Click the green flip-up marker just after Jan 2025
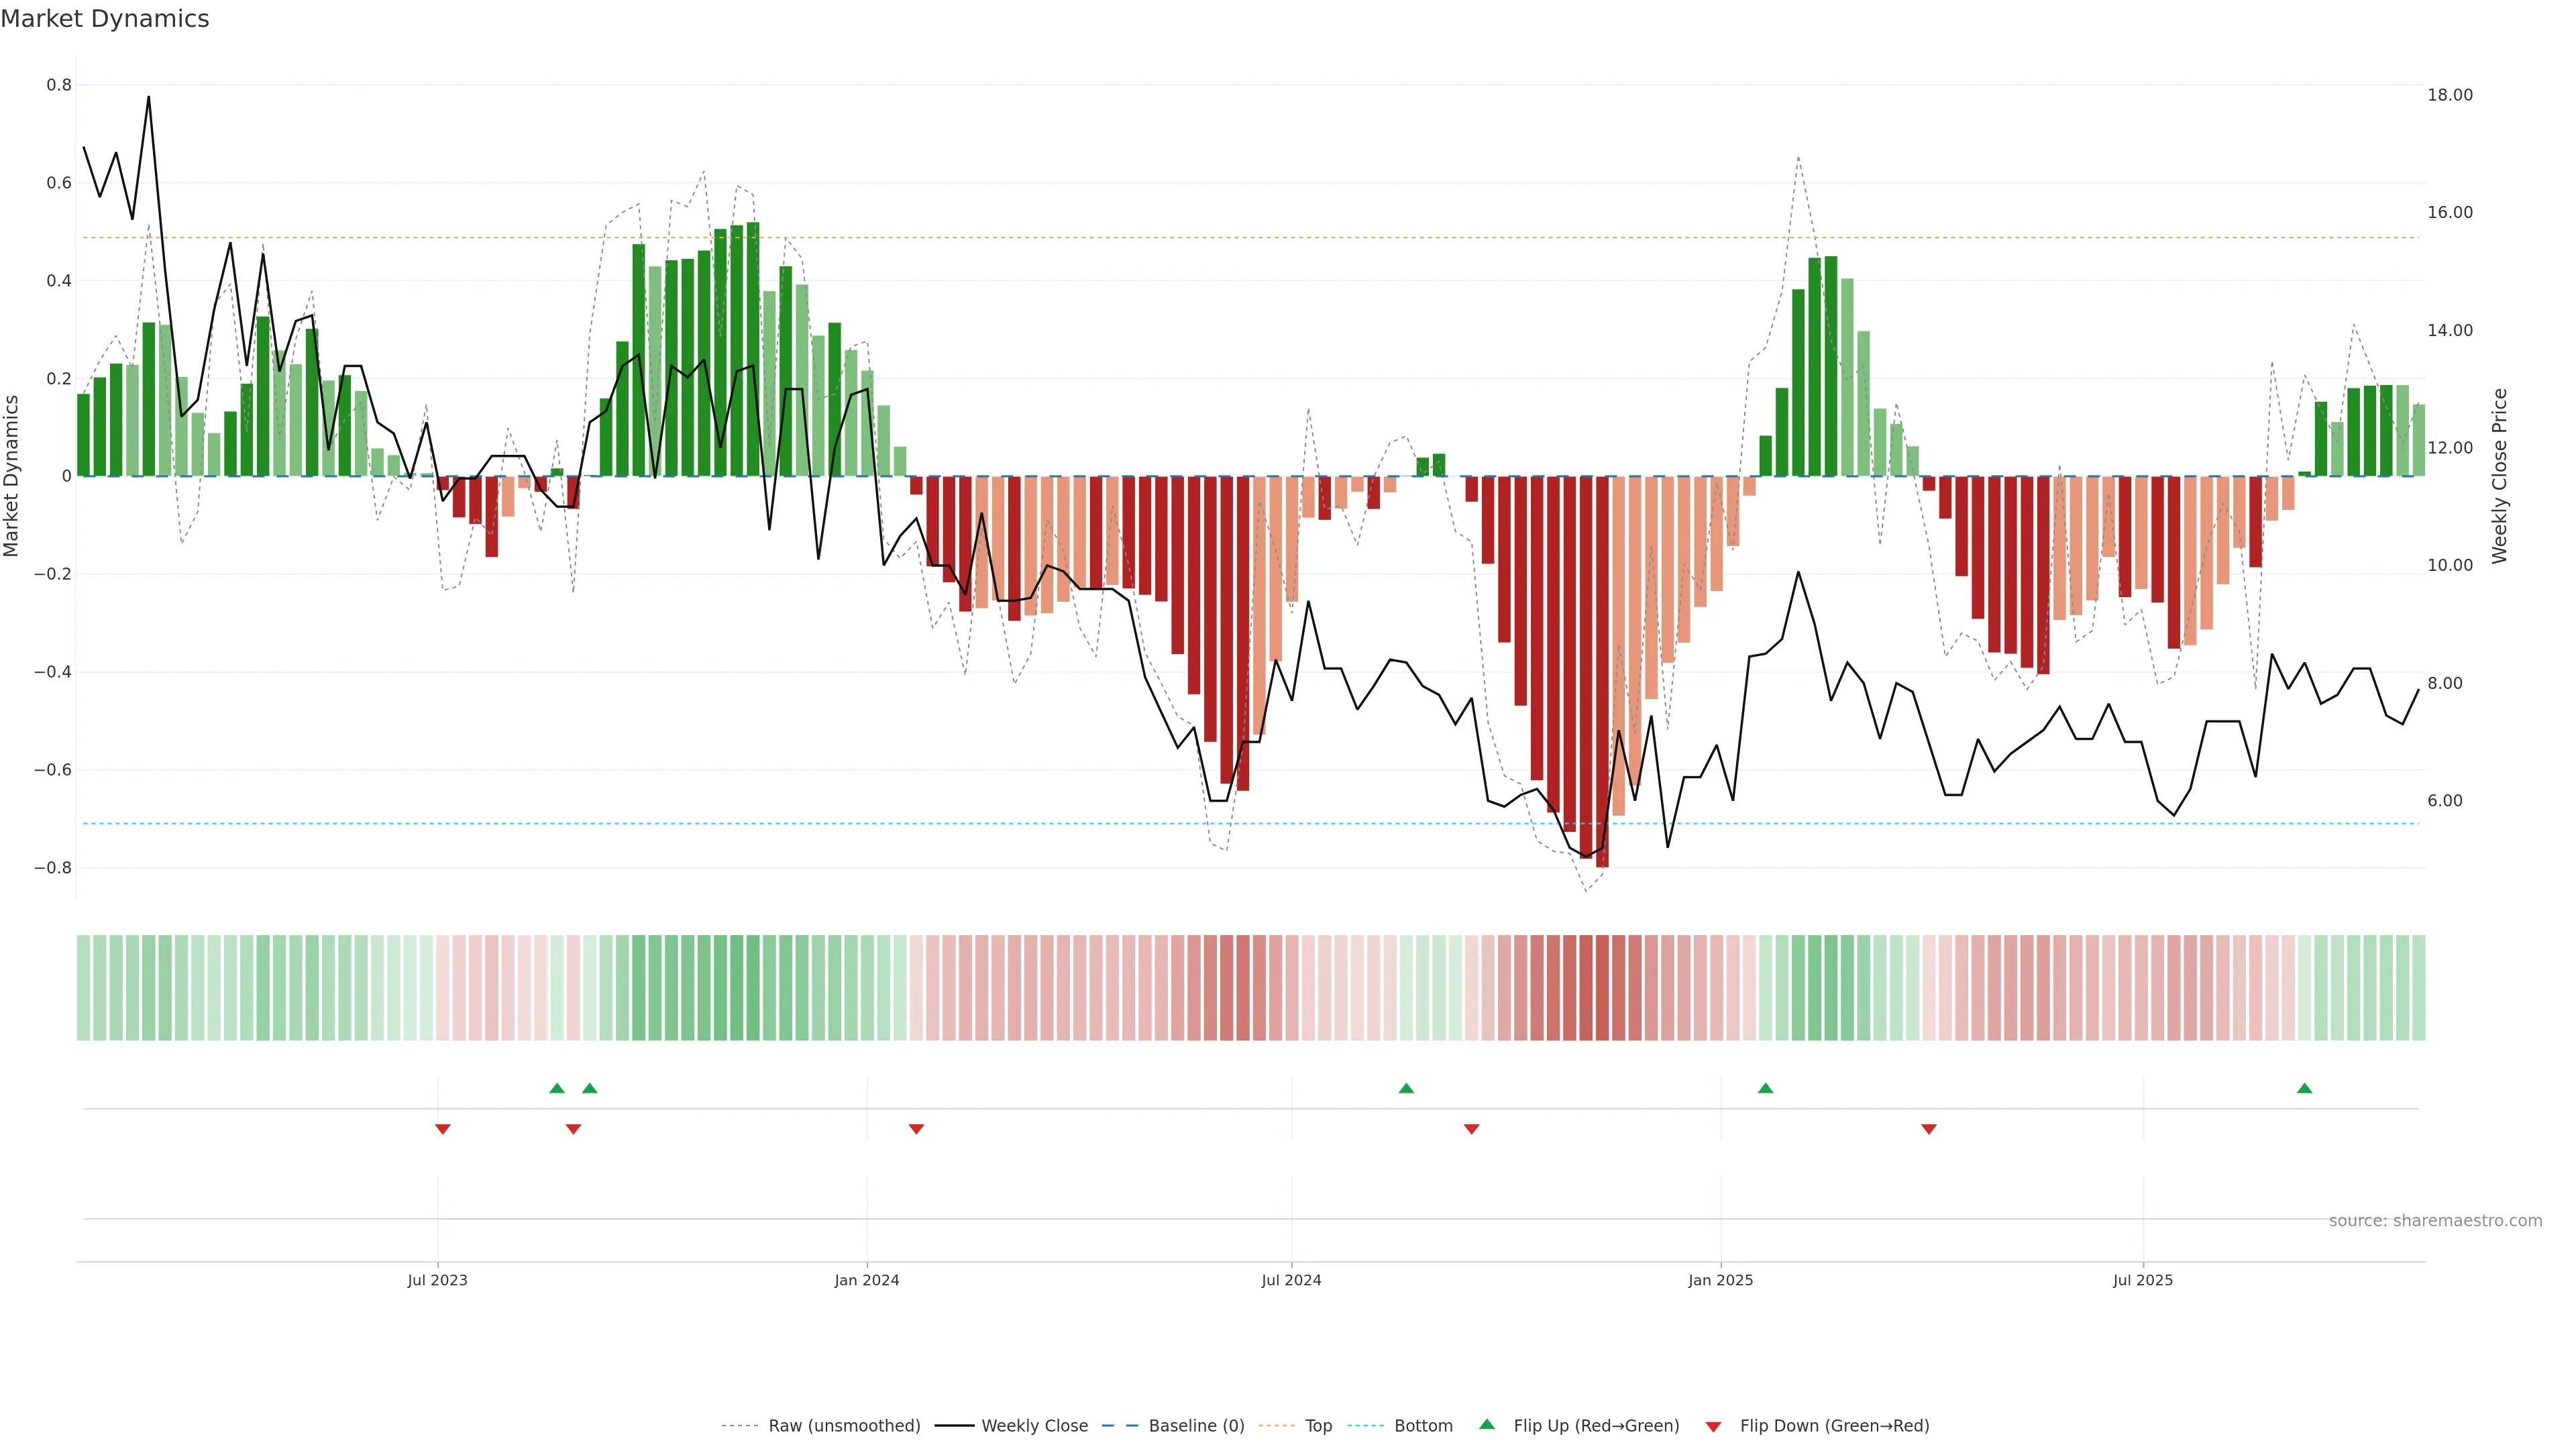Image resolution: width=2576 pixels, height=1449 pixels. 1765,1088
